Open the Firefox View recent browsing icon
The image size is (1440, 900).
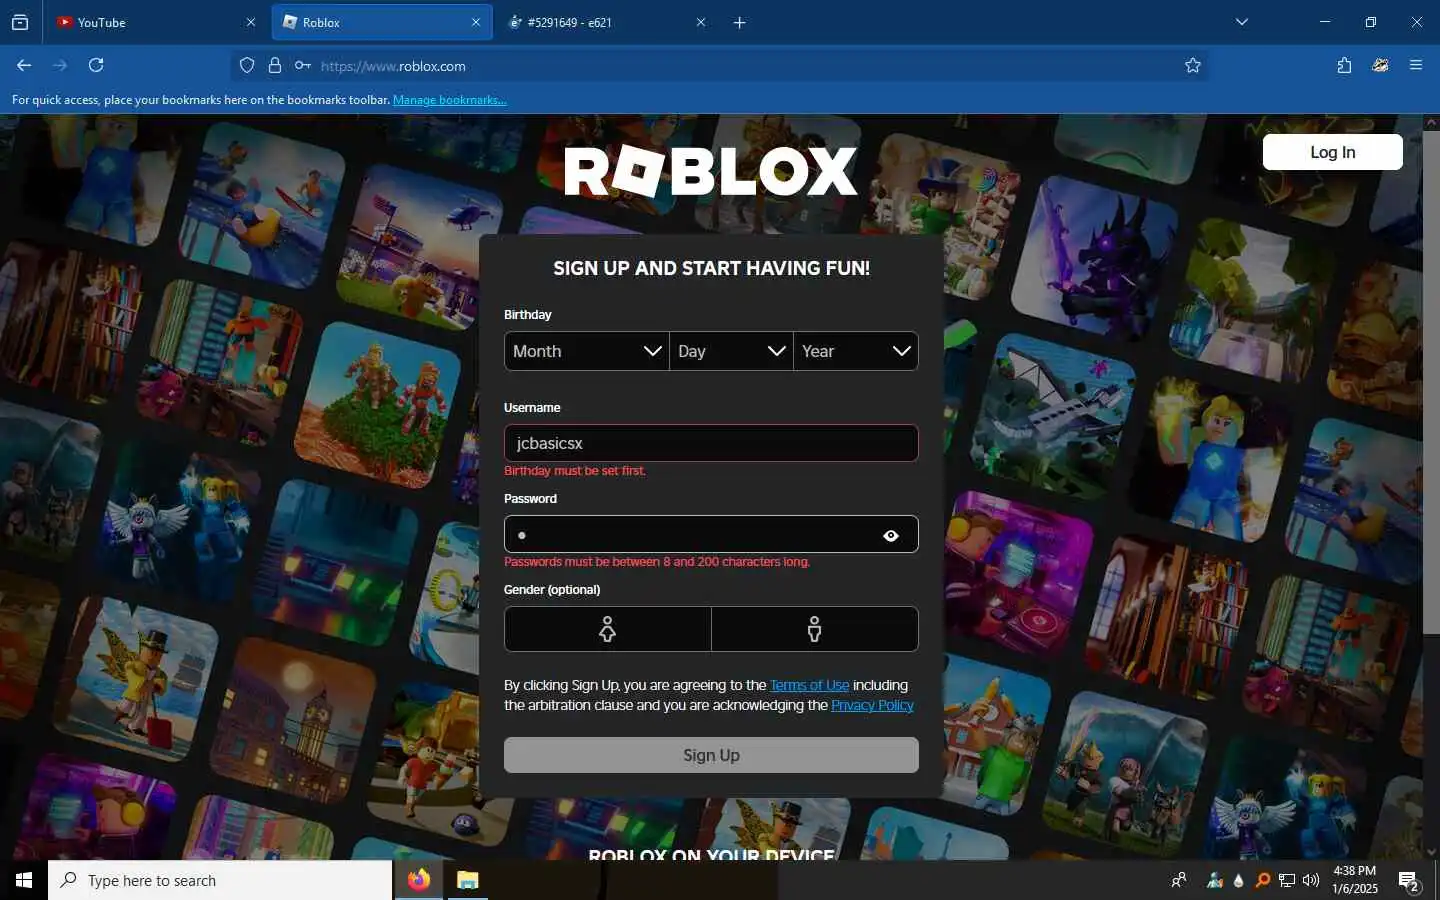(x=20, y=22)
